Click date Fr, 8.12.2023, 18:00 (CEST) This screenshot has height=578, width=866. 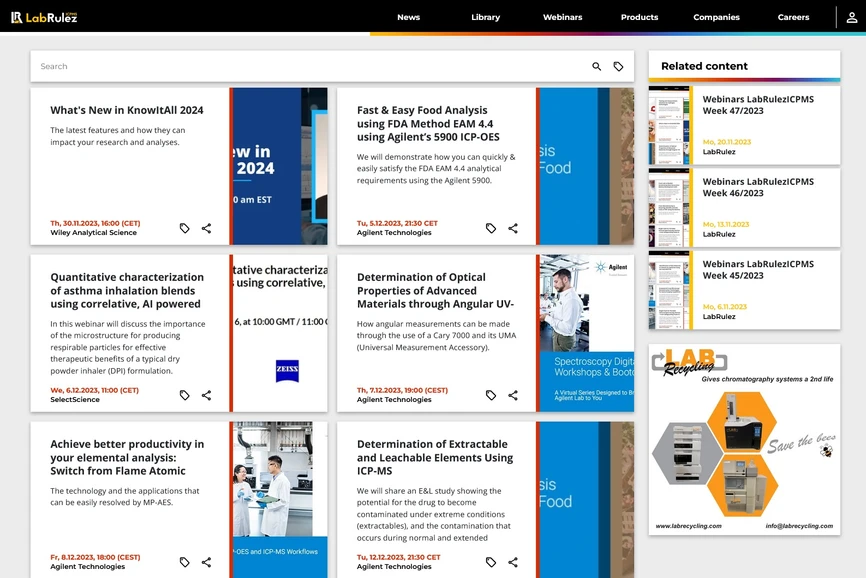[x=95, y=557]
